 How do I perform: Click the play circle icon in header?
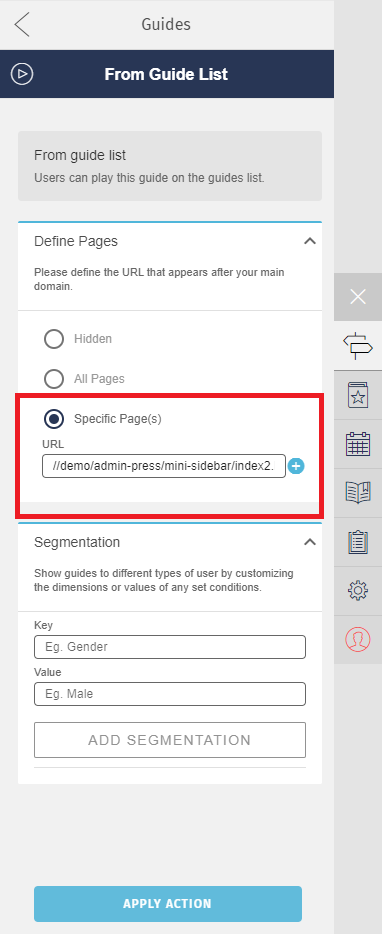point(22,74)
